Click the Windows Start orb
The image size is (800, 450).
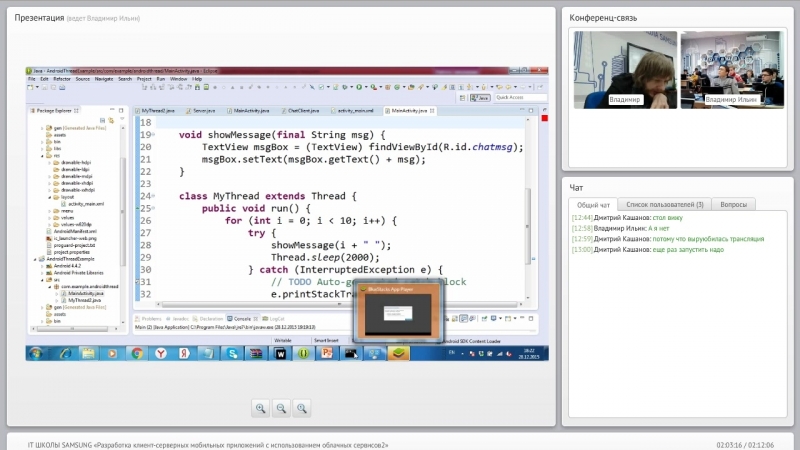(36, 354)
